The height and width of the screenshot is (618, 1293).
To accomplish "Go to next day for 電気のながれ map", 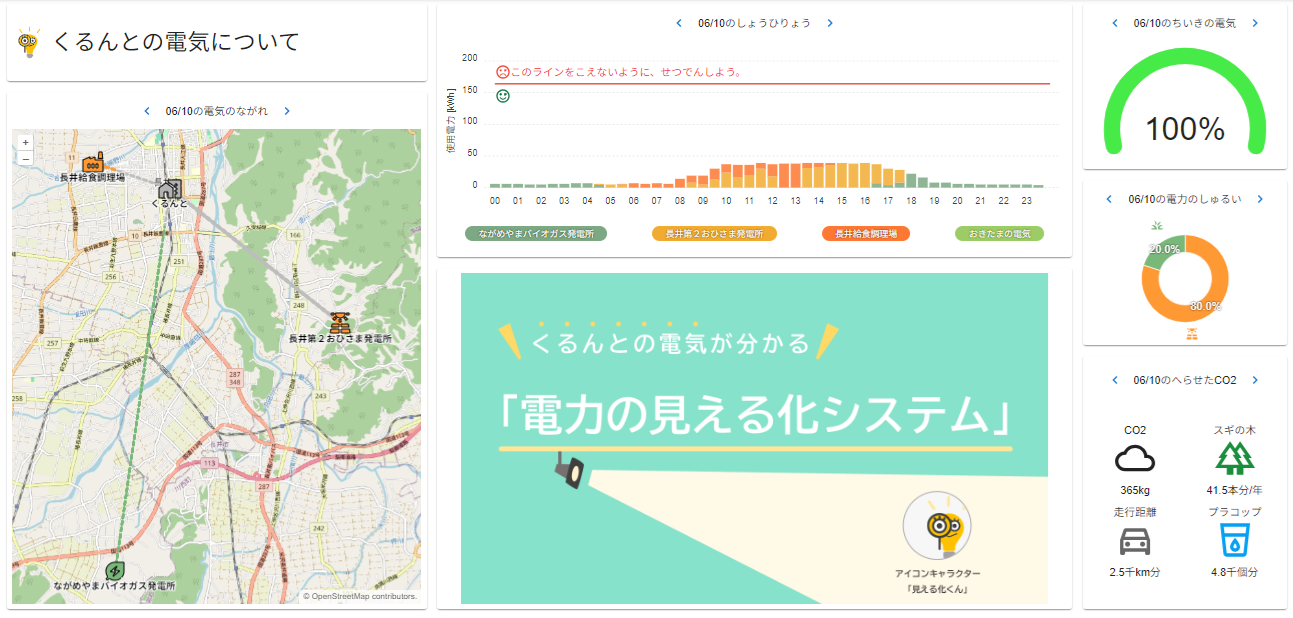I will pos(287,111).
